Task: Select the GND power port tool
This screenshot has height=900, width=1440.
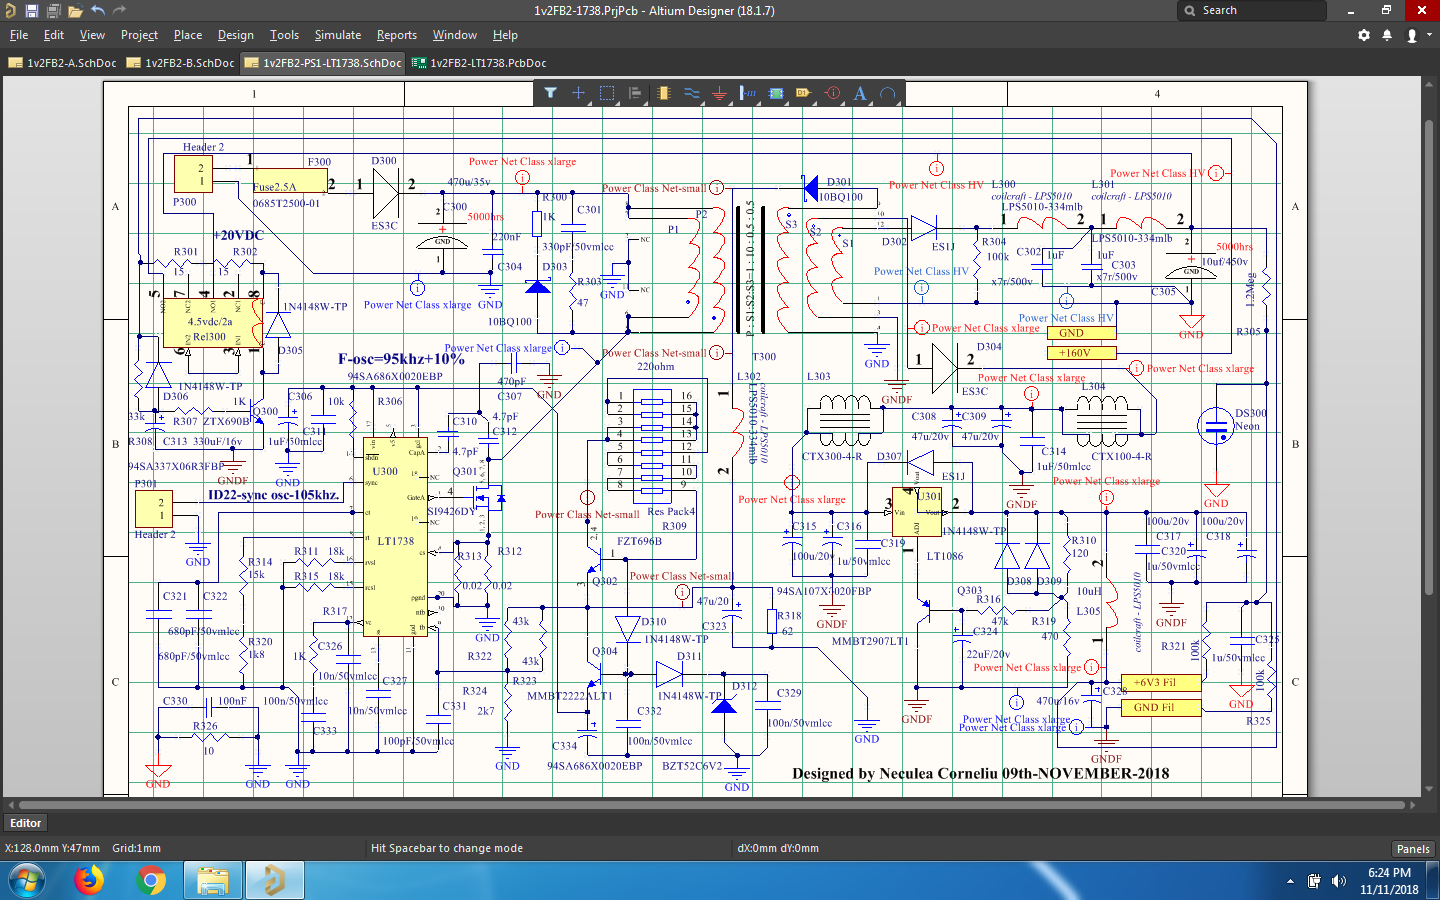Action: [x=719, y=93]
